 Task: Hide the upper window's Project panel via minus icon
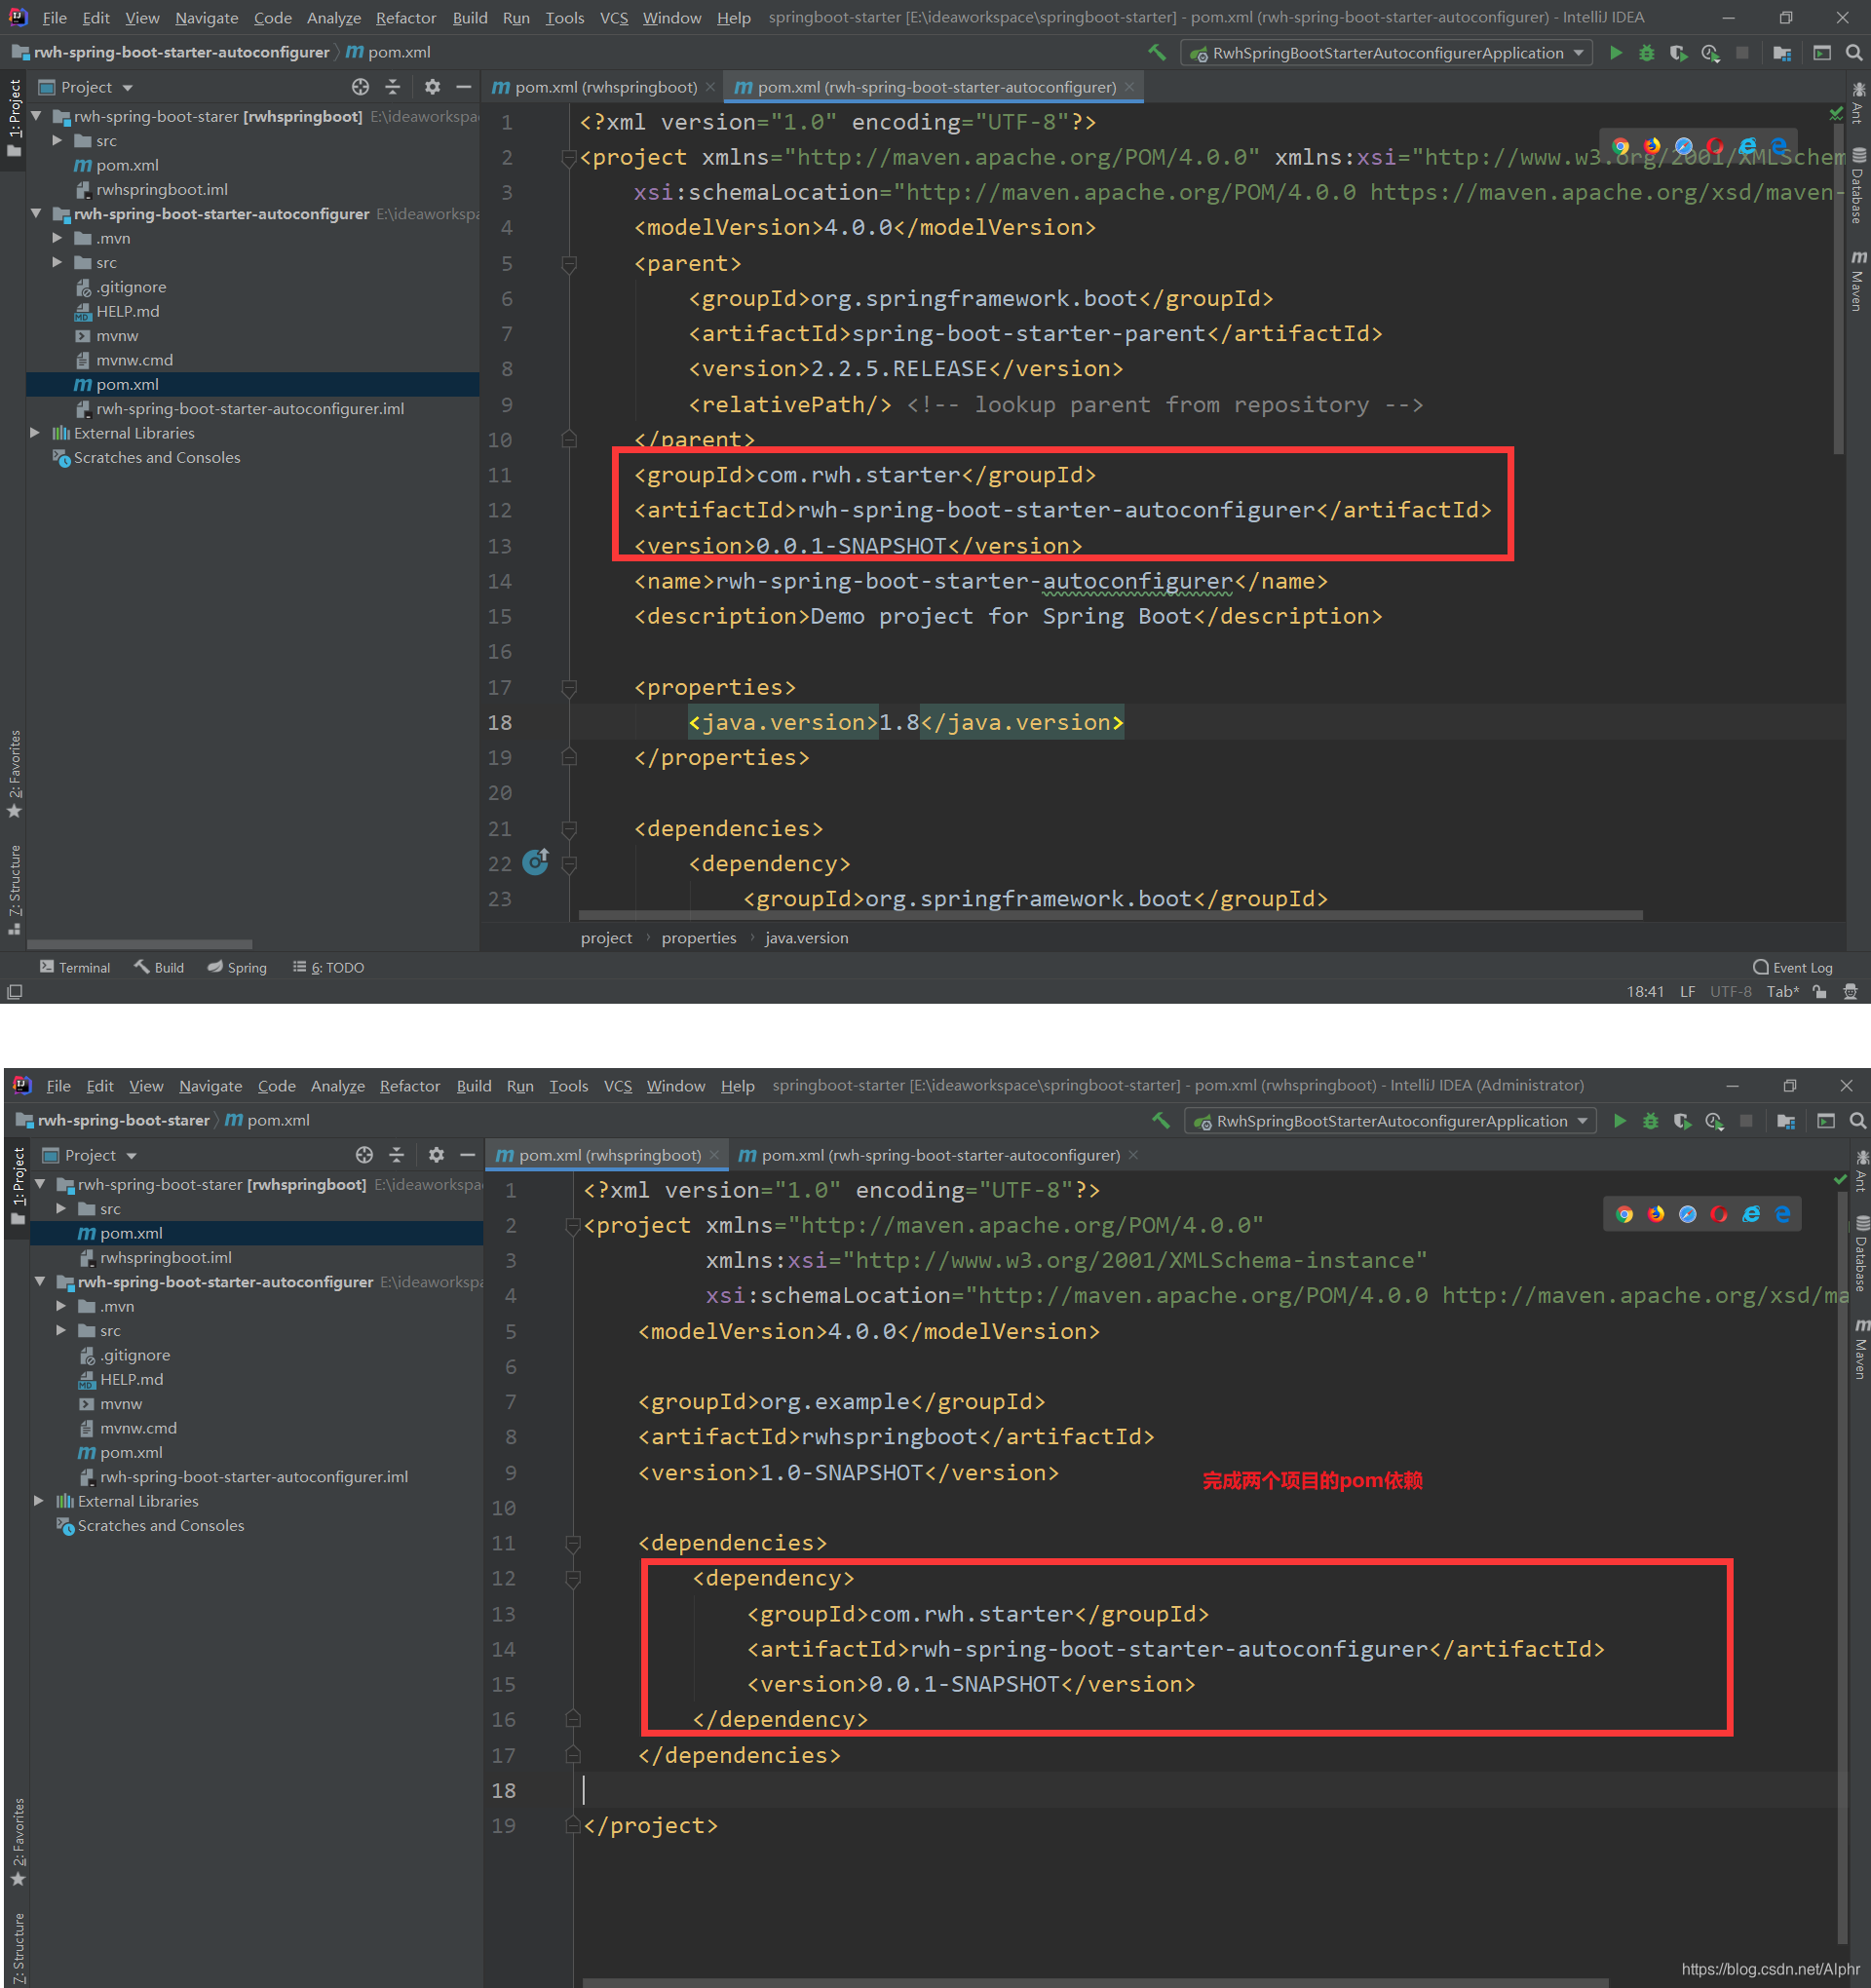pos(463,87)
